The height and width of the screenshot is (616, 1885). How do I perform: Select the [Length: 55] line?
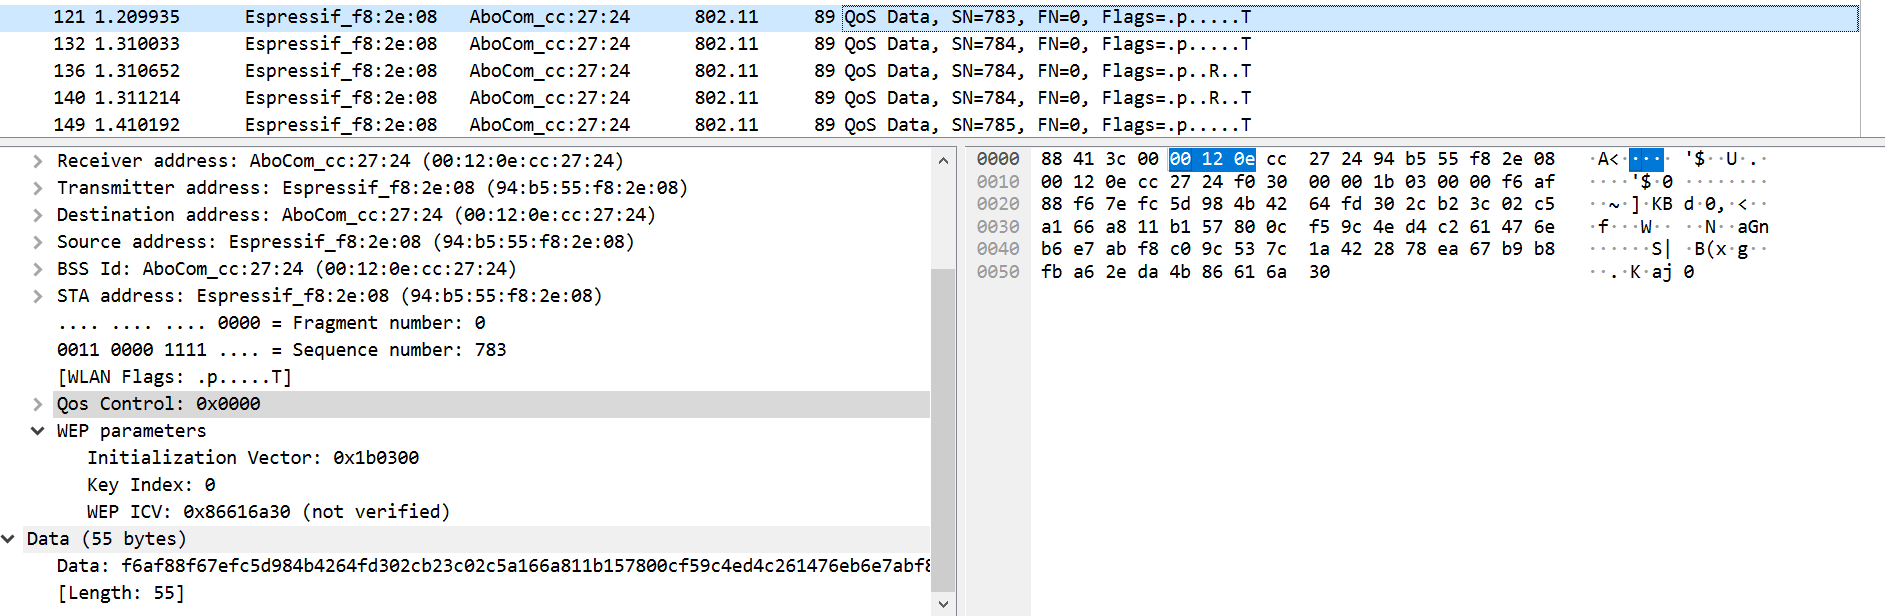[x=121, y=593]
